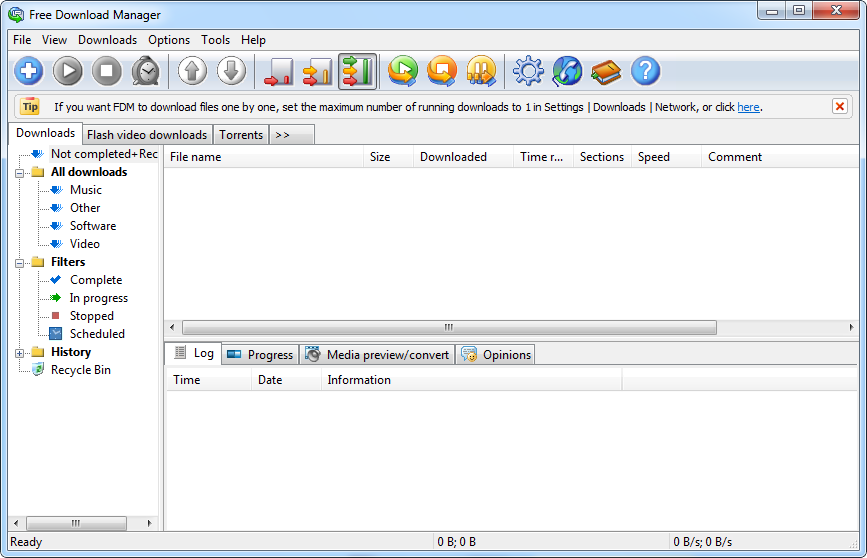Follow the 'here' link in the tip
This screenshot has width=867, height=558.
pos(748,107)
